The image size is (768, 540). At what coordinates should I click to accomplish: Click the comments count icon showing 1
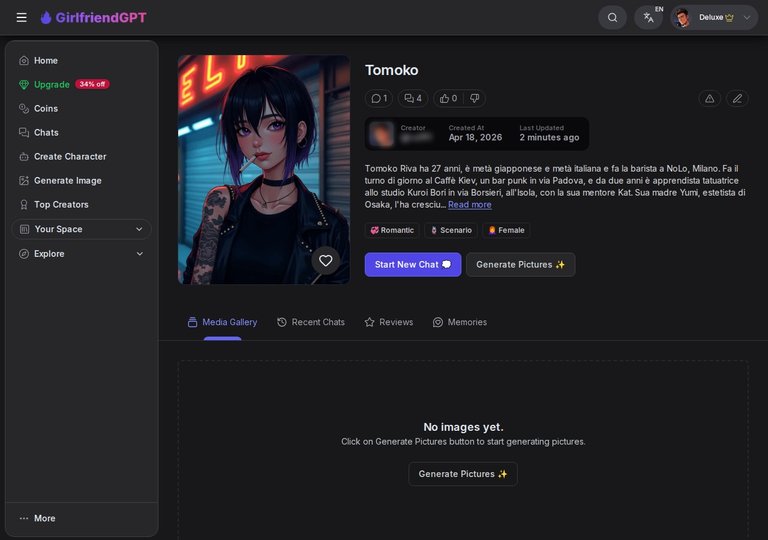[379, 98]
